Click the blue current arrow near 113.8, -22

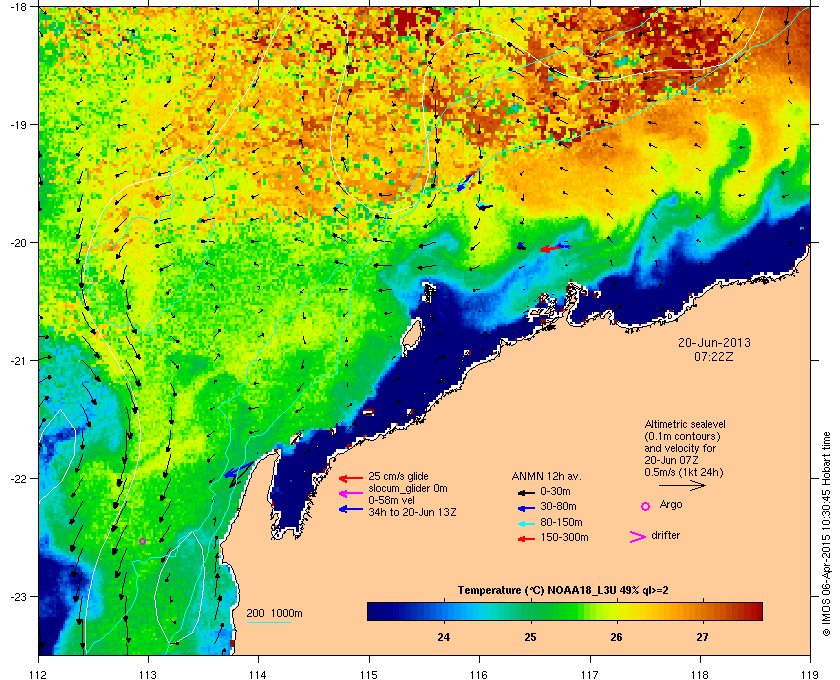pyautogui.click(x=238, y=470)
